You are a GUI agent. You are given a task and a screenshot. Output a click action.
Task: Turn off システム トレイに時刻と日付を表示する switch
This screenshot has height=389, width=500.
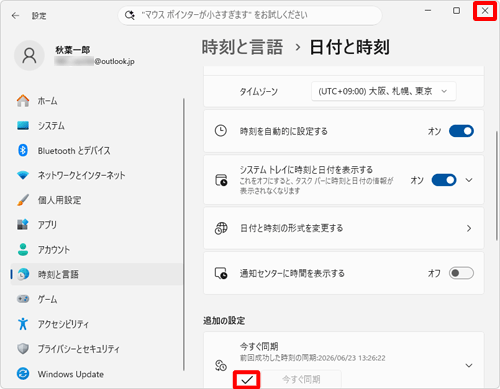coord(444,180)
